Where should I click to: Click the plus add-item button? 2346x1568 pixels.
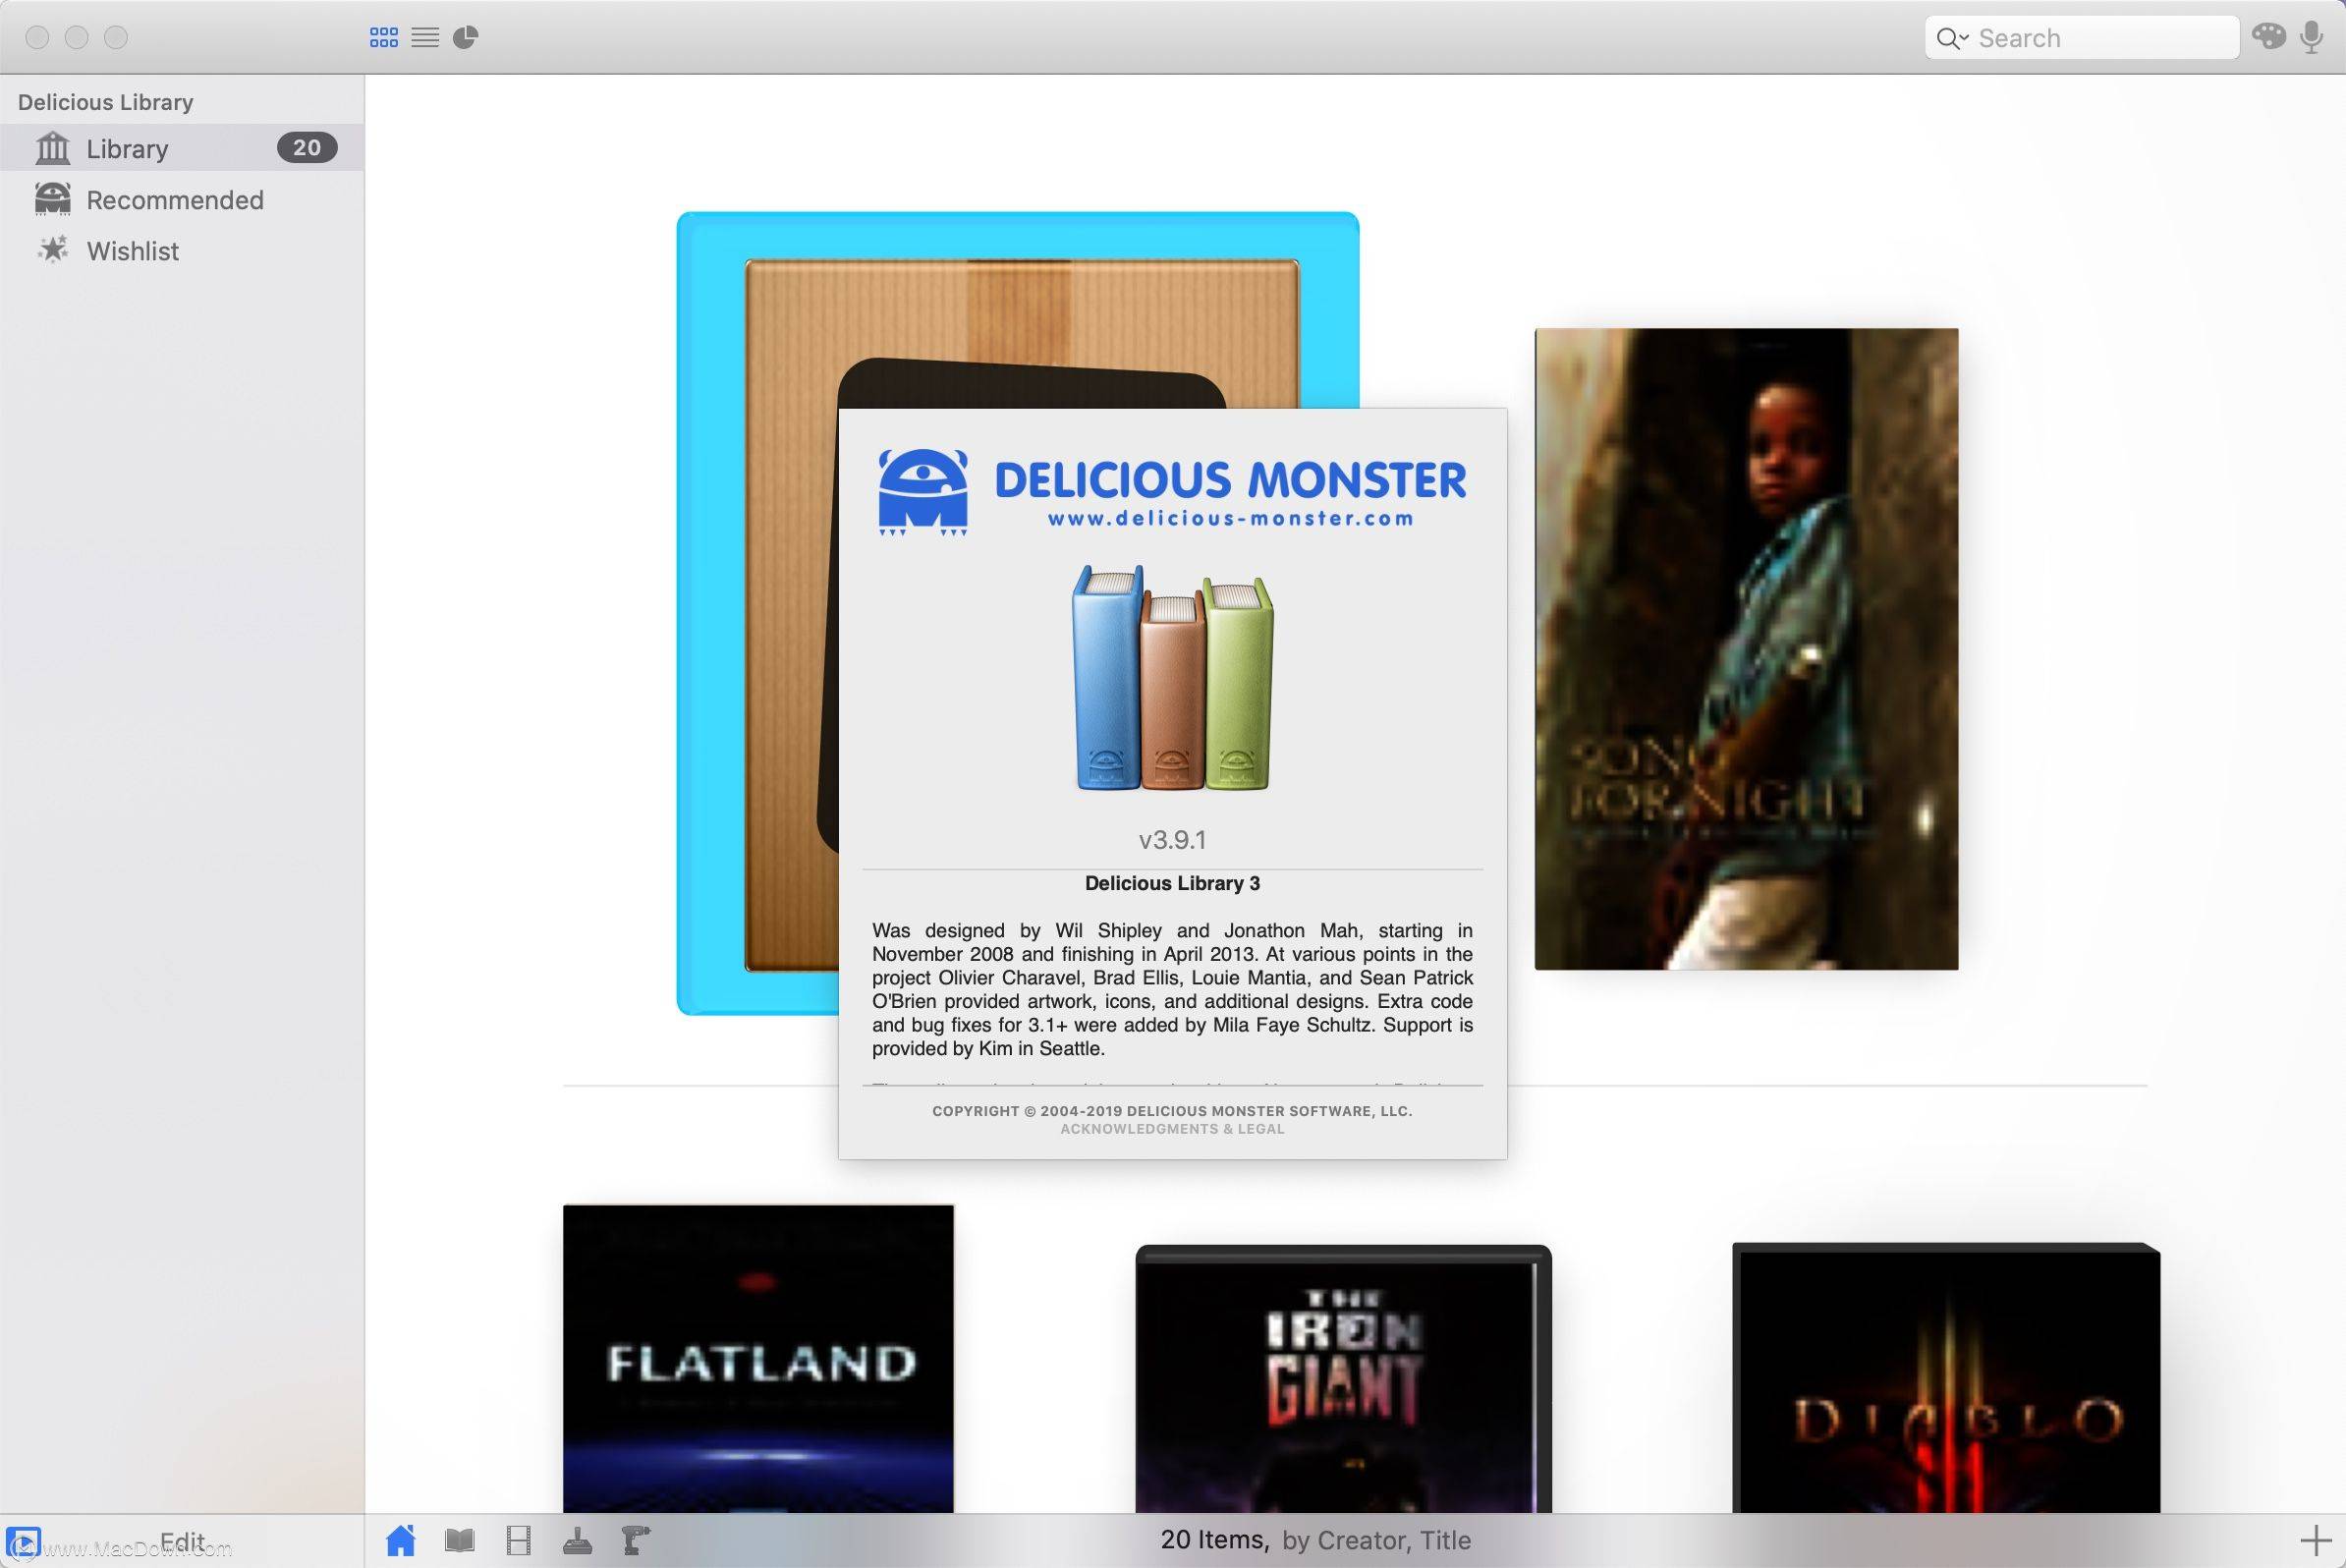[2316, 1540]
